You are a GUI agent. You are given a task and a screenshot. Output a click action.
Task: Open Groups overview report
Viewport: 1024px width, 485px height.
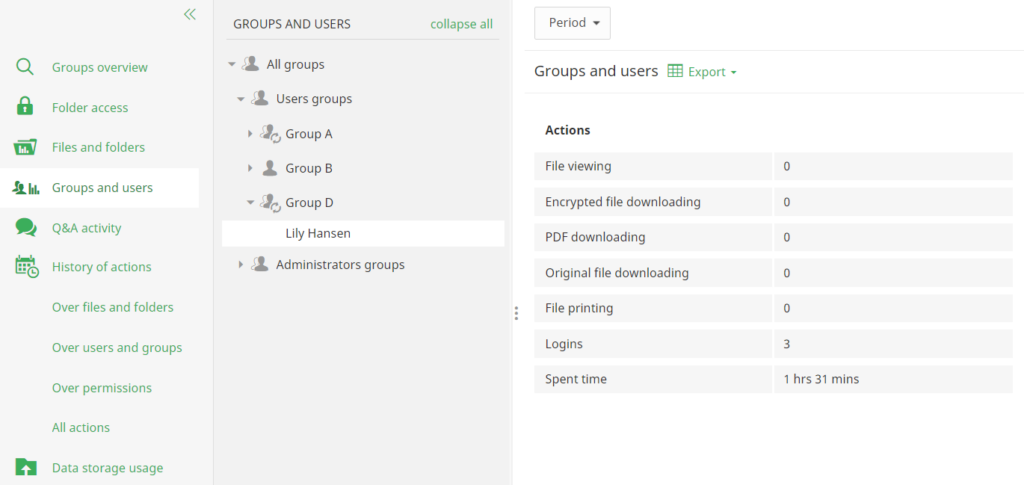pyautogui.click(x=100, y=67)
